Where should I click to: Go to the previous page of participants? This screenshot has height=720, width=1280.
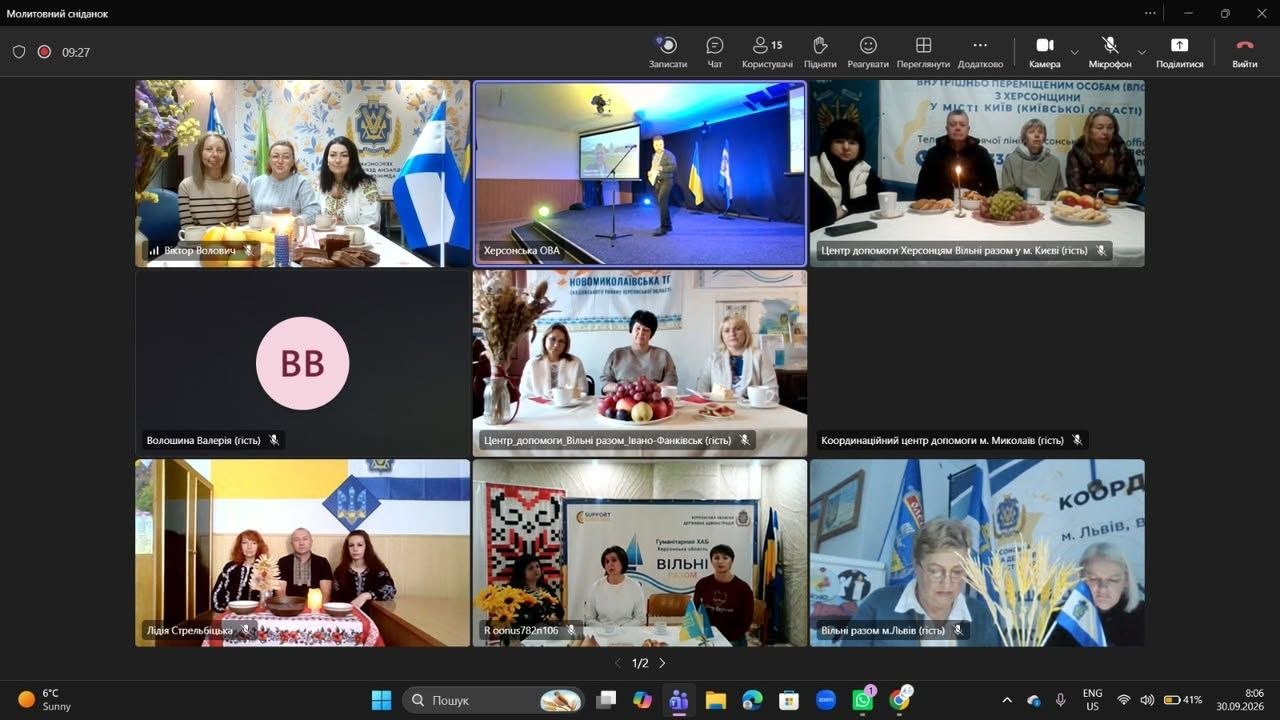point(617,663)
